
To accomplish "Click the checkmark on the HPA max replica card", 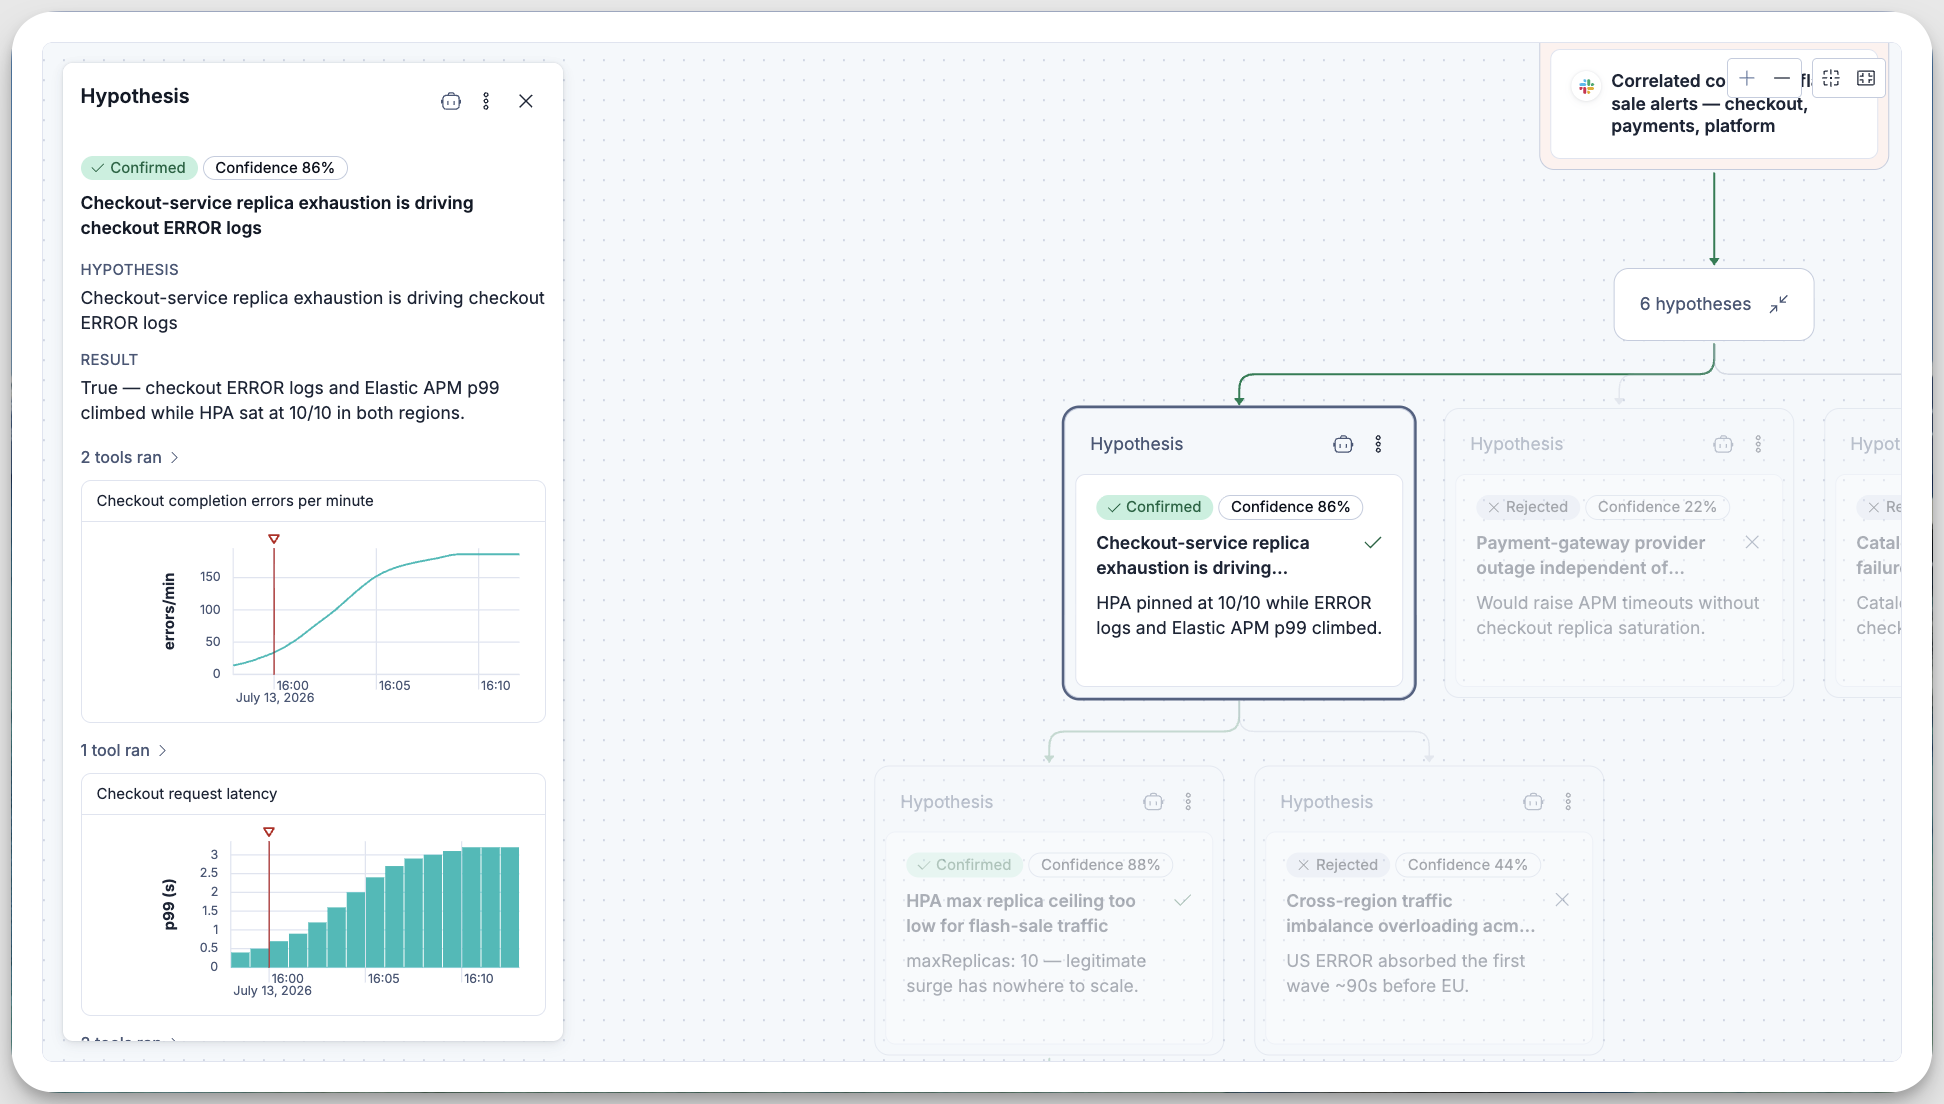I will click(1182, 901).
